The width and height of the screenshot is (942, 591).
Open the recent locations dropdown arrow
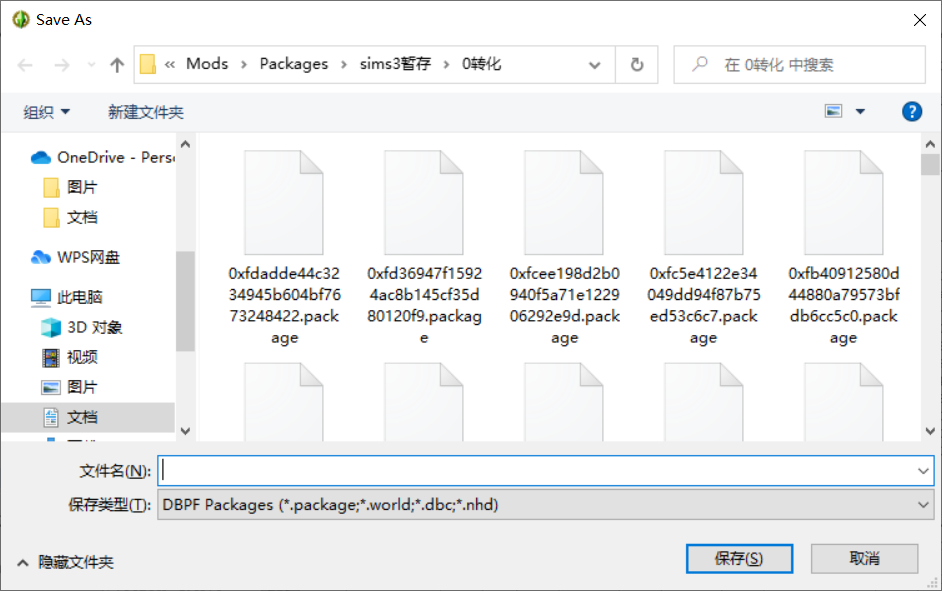pyautogui.click(x=91, y=65)
